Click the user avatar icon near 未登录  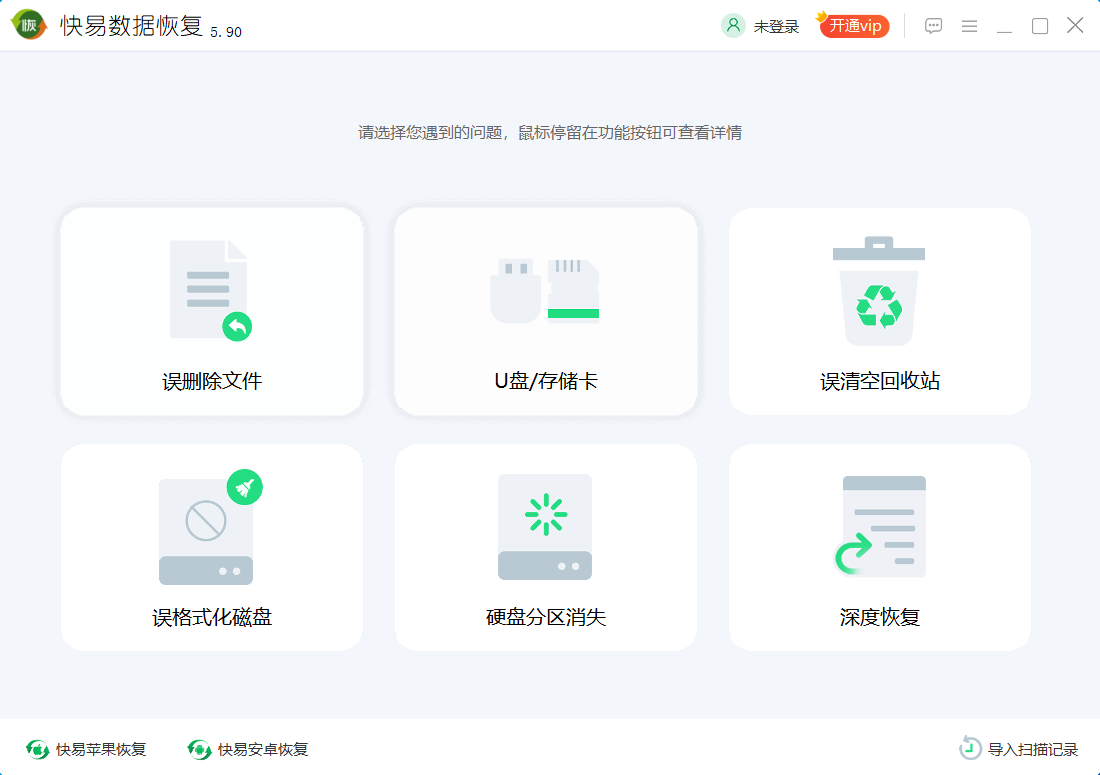point(734,25)
